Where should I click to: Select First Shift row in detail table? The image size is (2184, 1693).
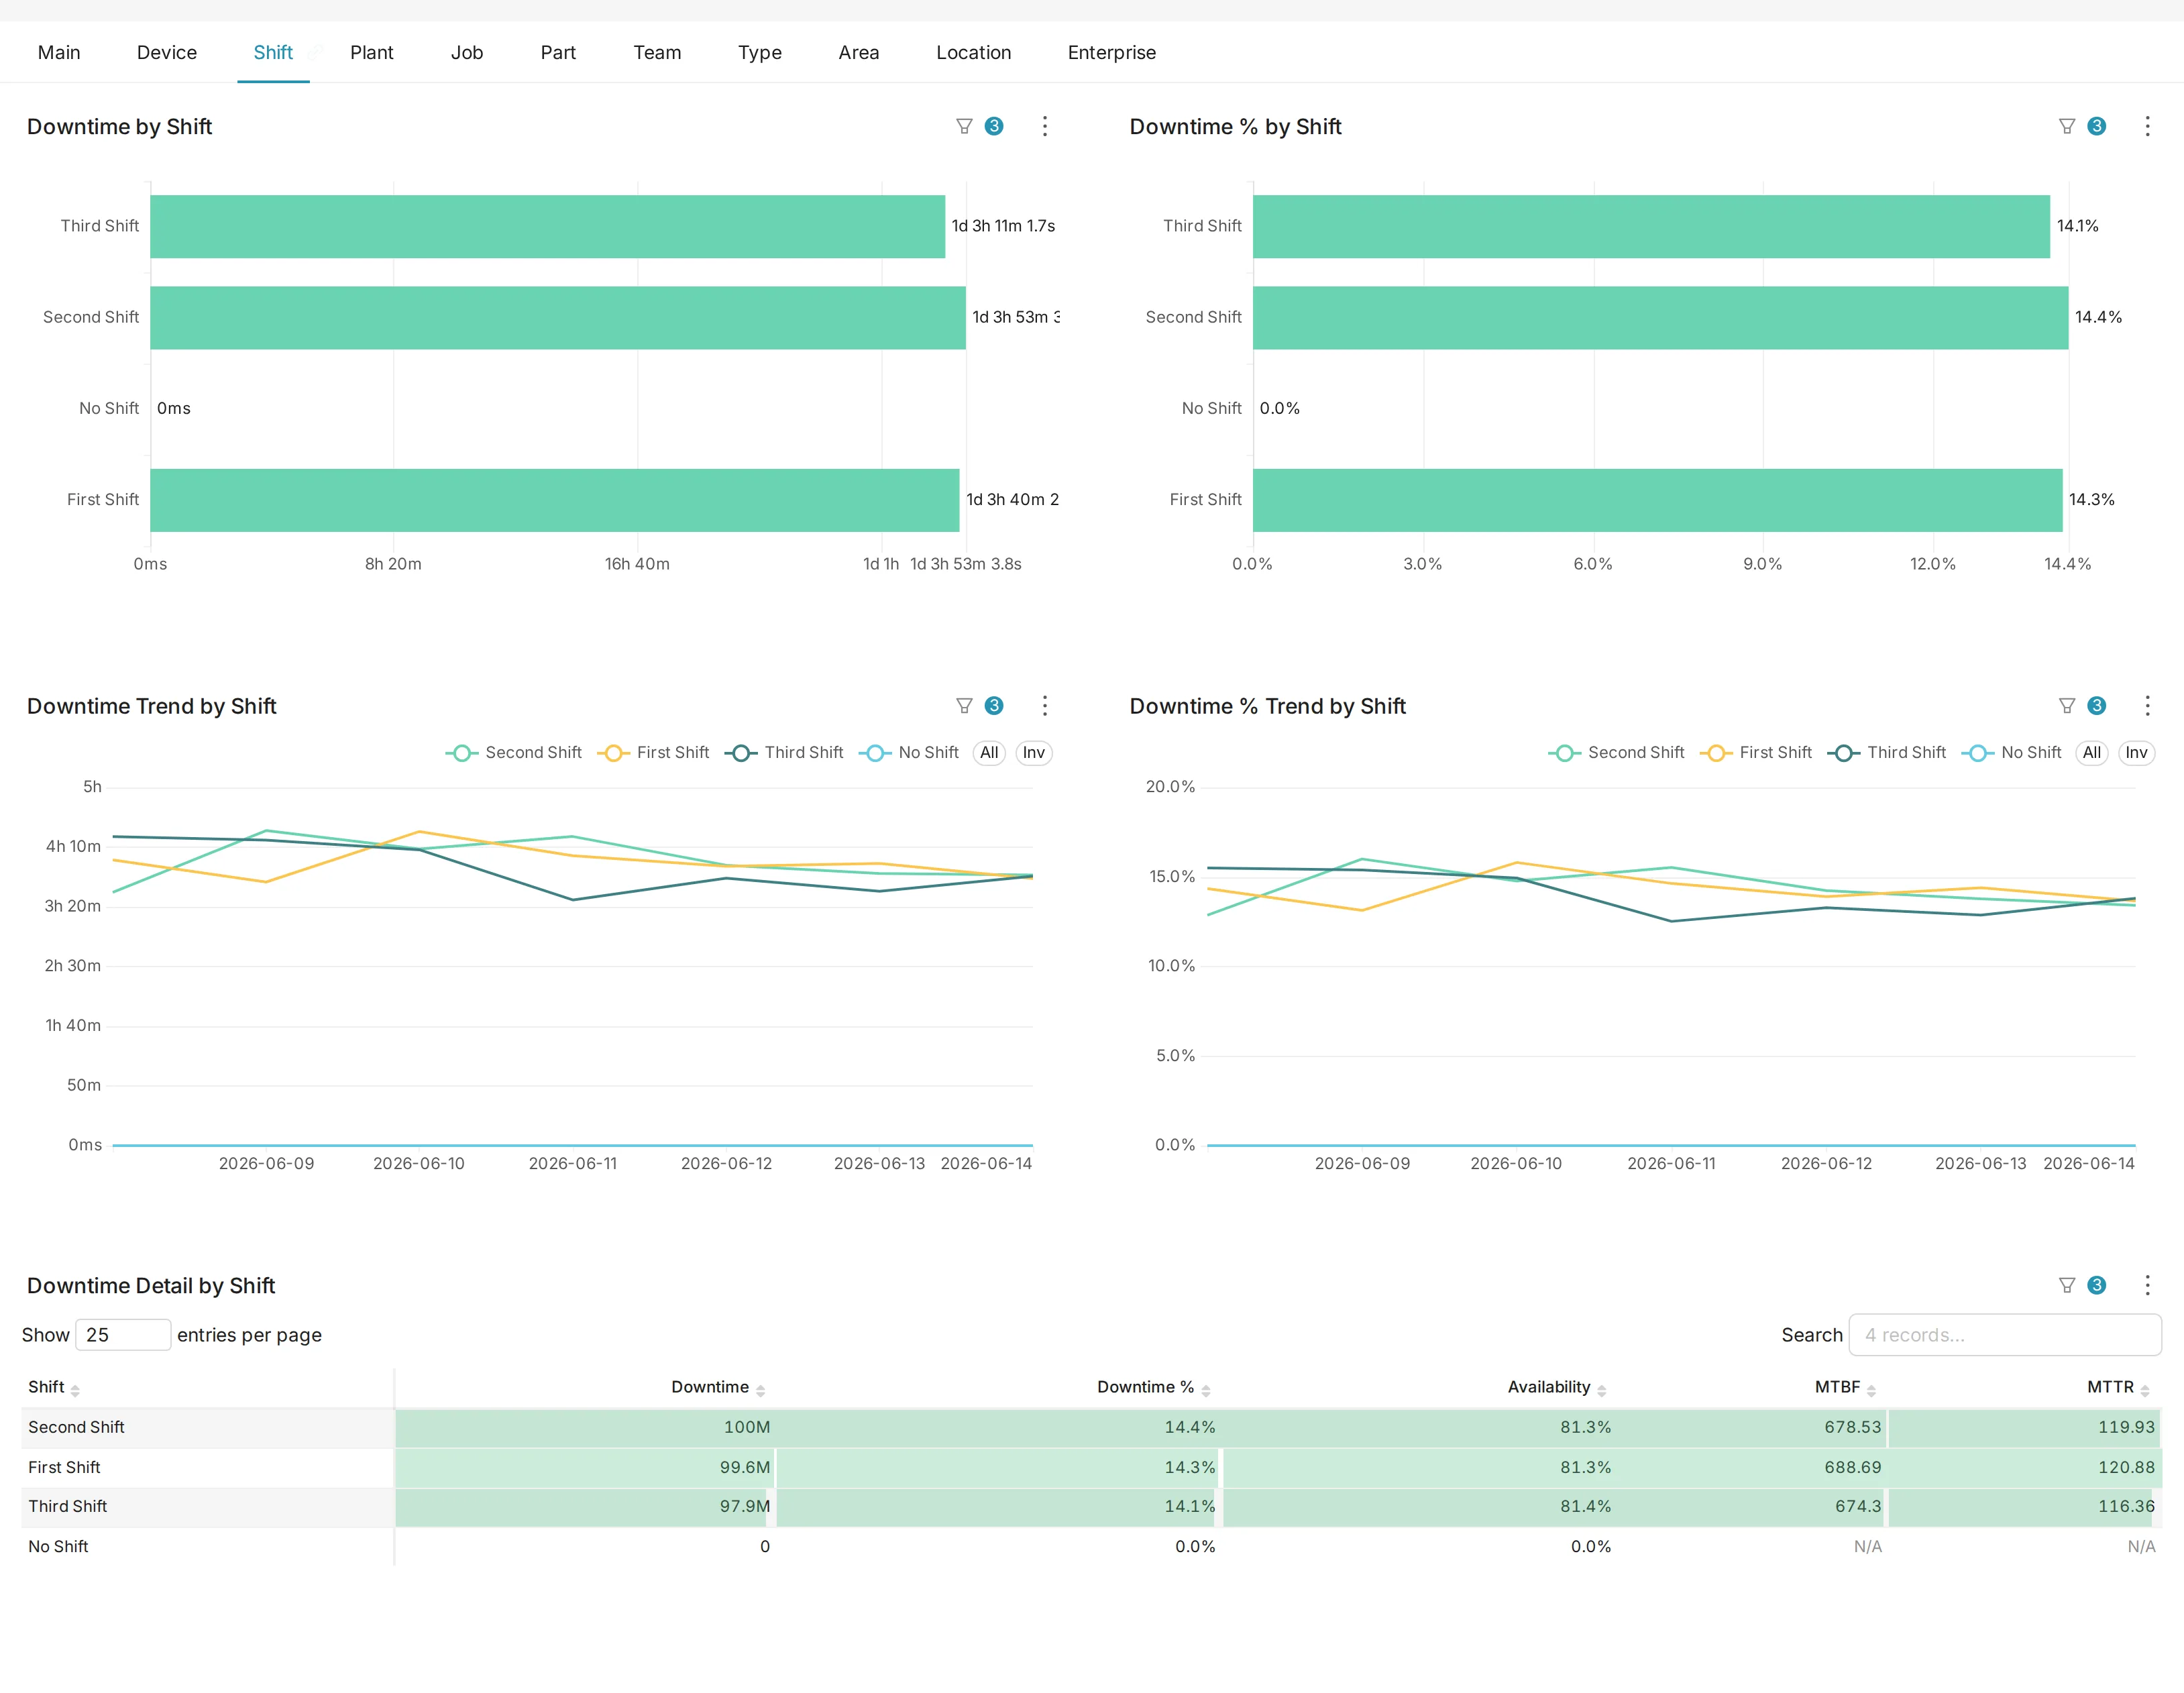click(1091, 1468)
